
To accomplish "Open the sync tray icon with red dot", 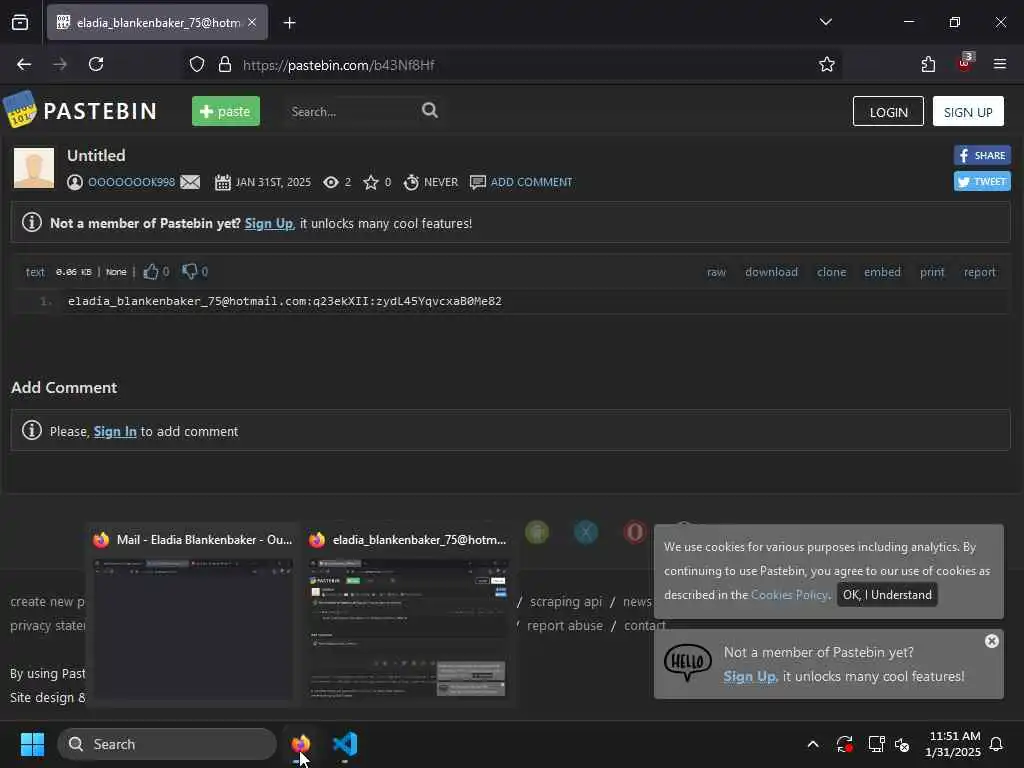I will point(844,744).
